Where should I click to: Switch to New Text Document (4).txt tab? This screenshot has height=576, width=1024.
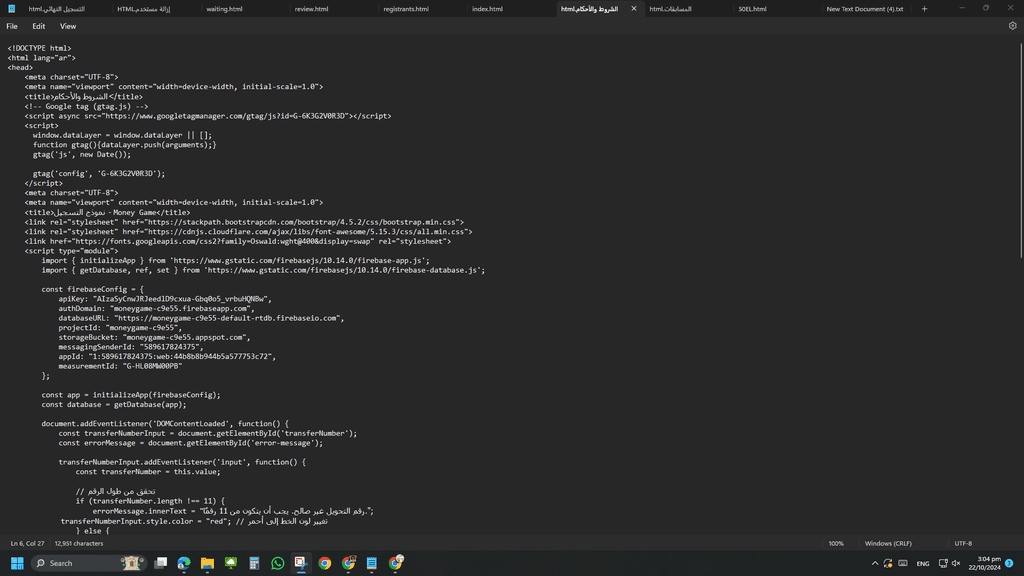coord(865,9)
